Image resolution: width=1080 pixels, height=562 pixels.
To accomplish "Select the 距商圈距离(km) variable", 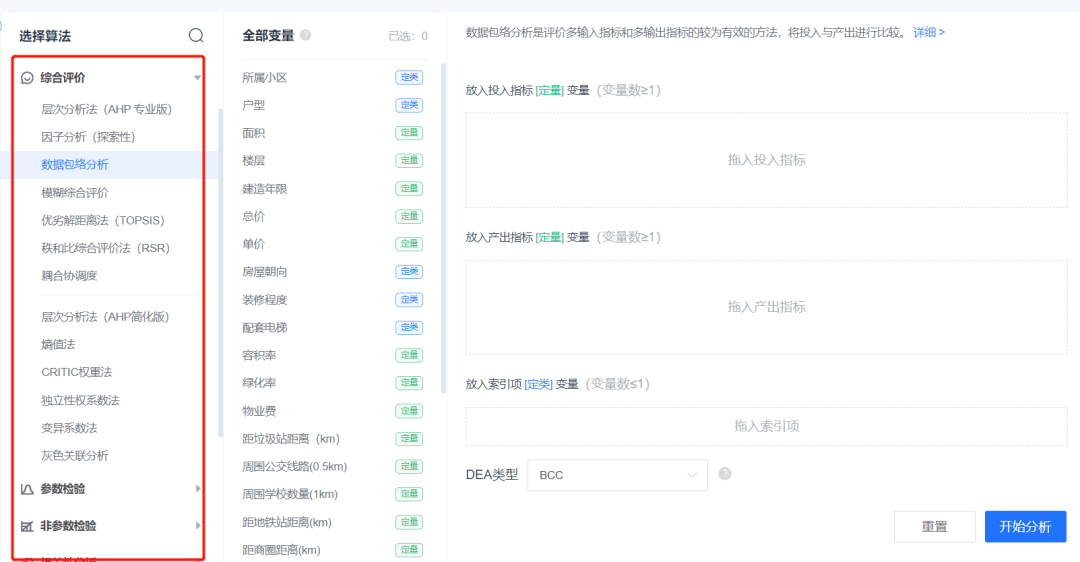I will tap(281, 550).
